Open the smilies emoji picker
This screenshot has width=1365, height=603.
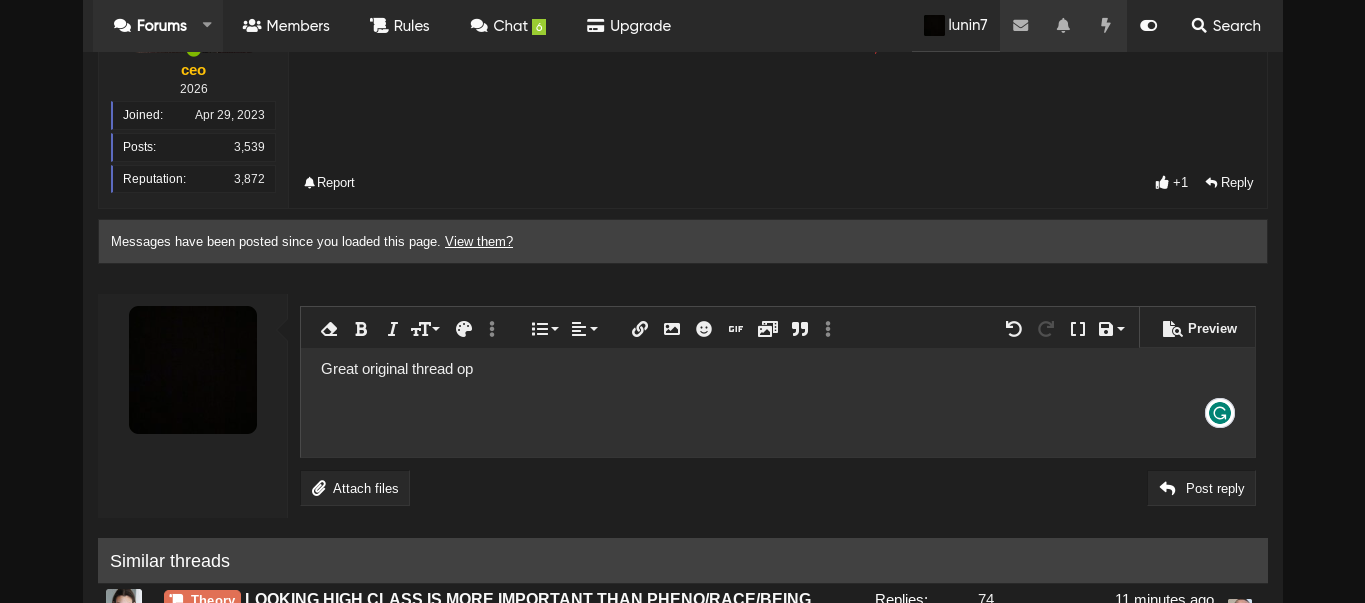coord(704,329)
